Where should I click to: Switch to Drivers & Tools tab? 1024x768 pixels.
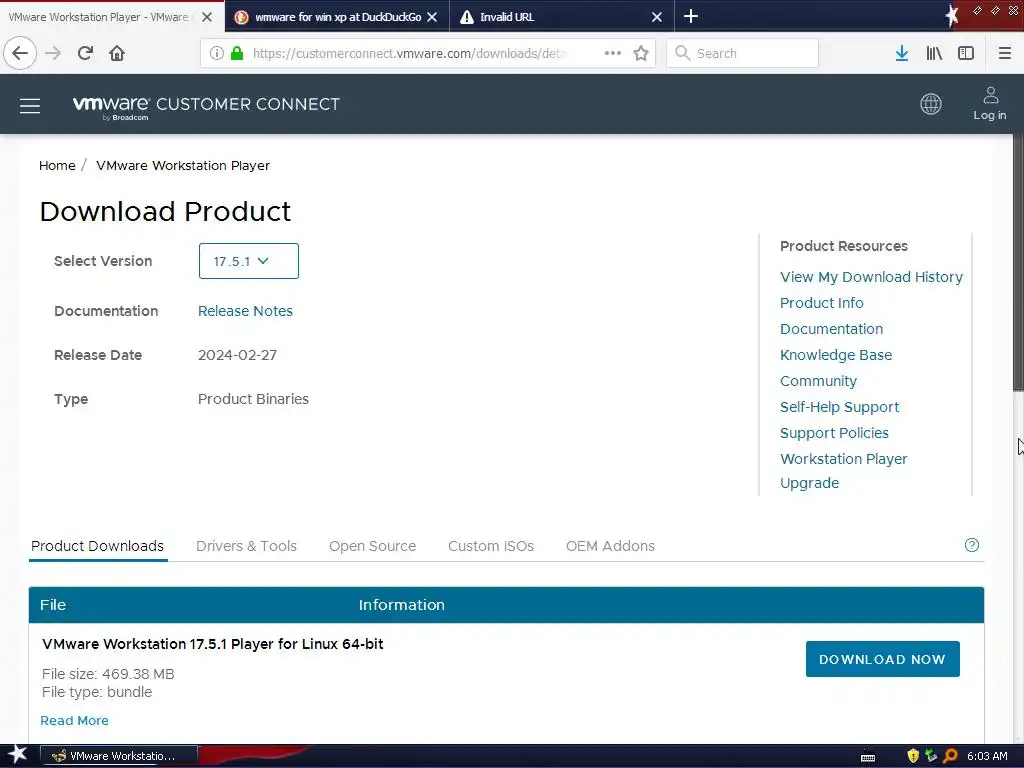pos(246,546)
